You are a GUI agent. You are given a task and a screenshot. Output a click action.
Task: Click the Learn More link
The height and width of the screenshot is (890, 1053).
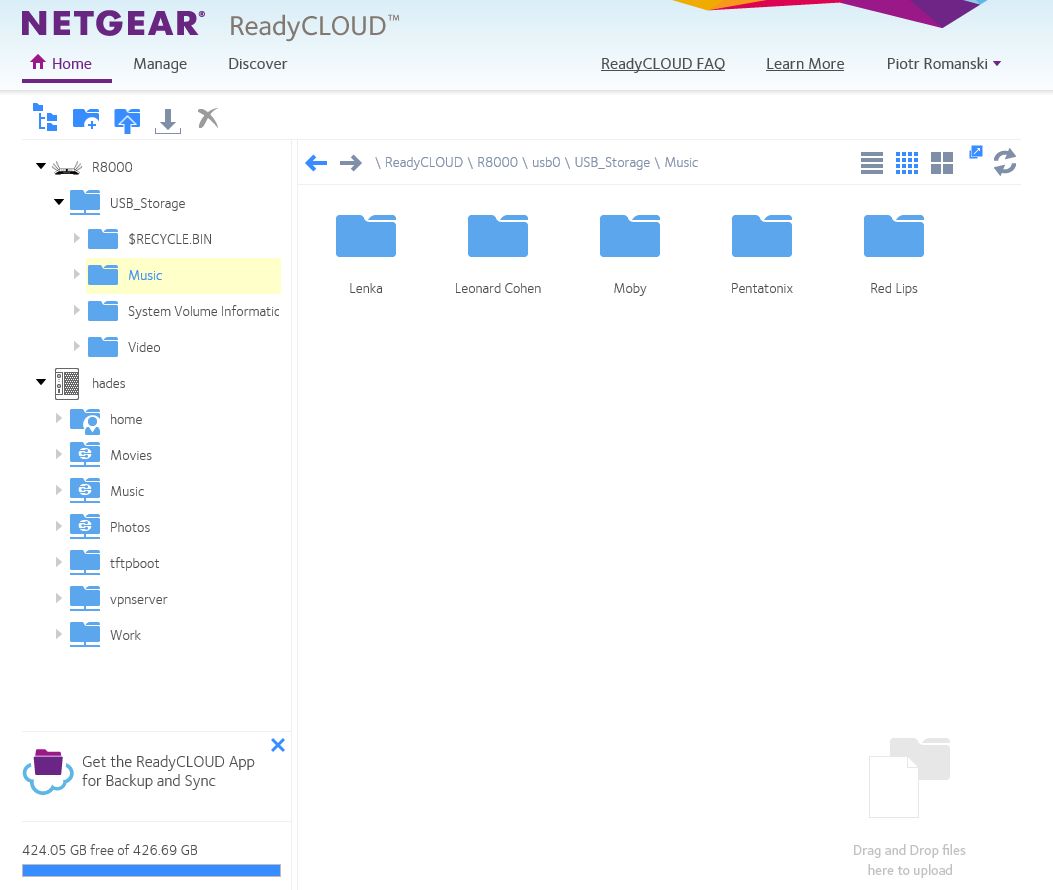[805, 64]
